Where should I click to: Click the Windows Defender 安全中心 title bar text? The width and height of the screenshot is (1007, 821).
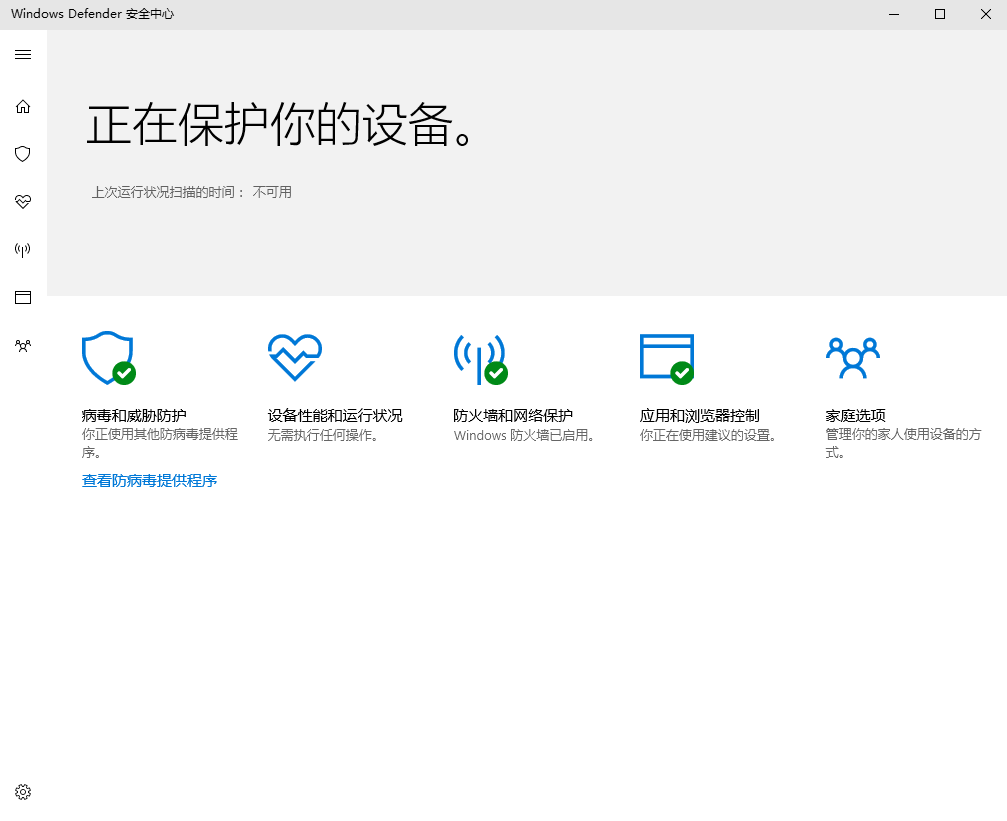pyautogui.click(x=93, y=14)
